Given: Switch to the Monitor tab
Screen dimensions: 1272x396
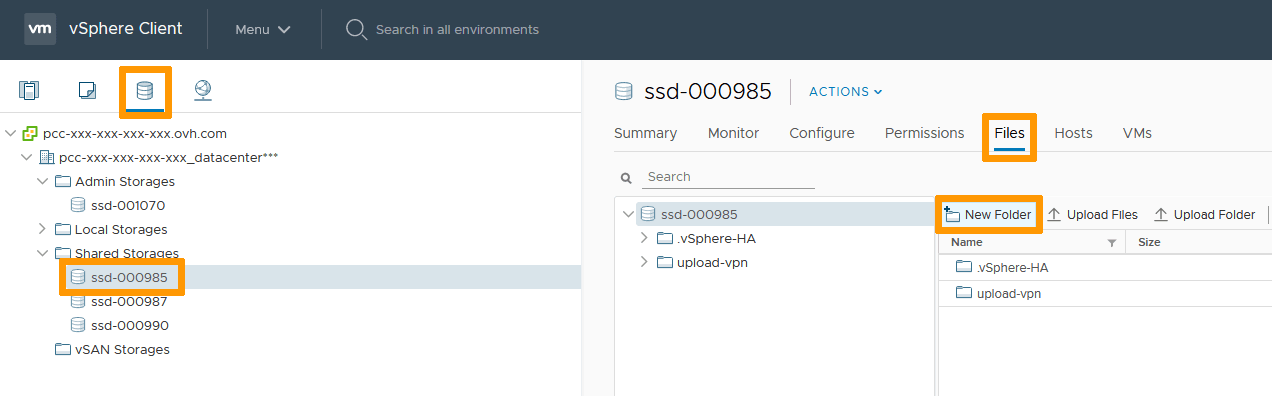Looking at the screenshot, I should [x=733, y=133].
